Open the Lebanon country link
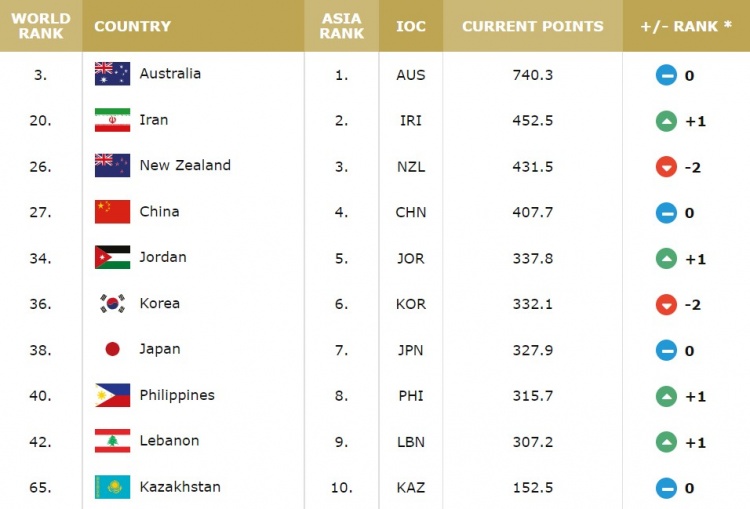This screenshot has height=509, width=750. pos(169,441)
